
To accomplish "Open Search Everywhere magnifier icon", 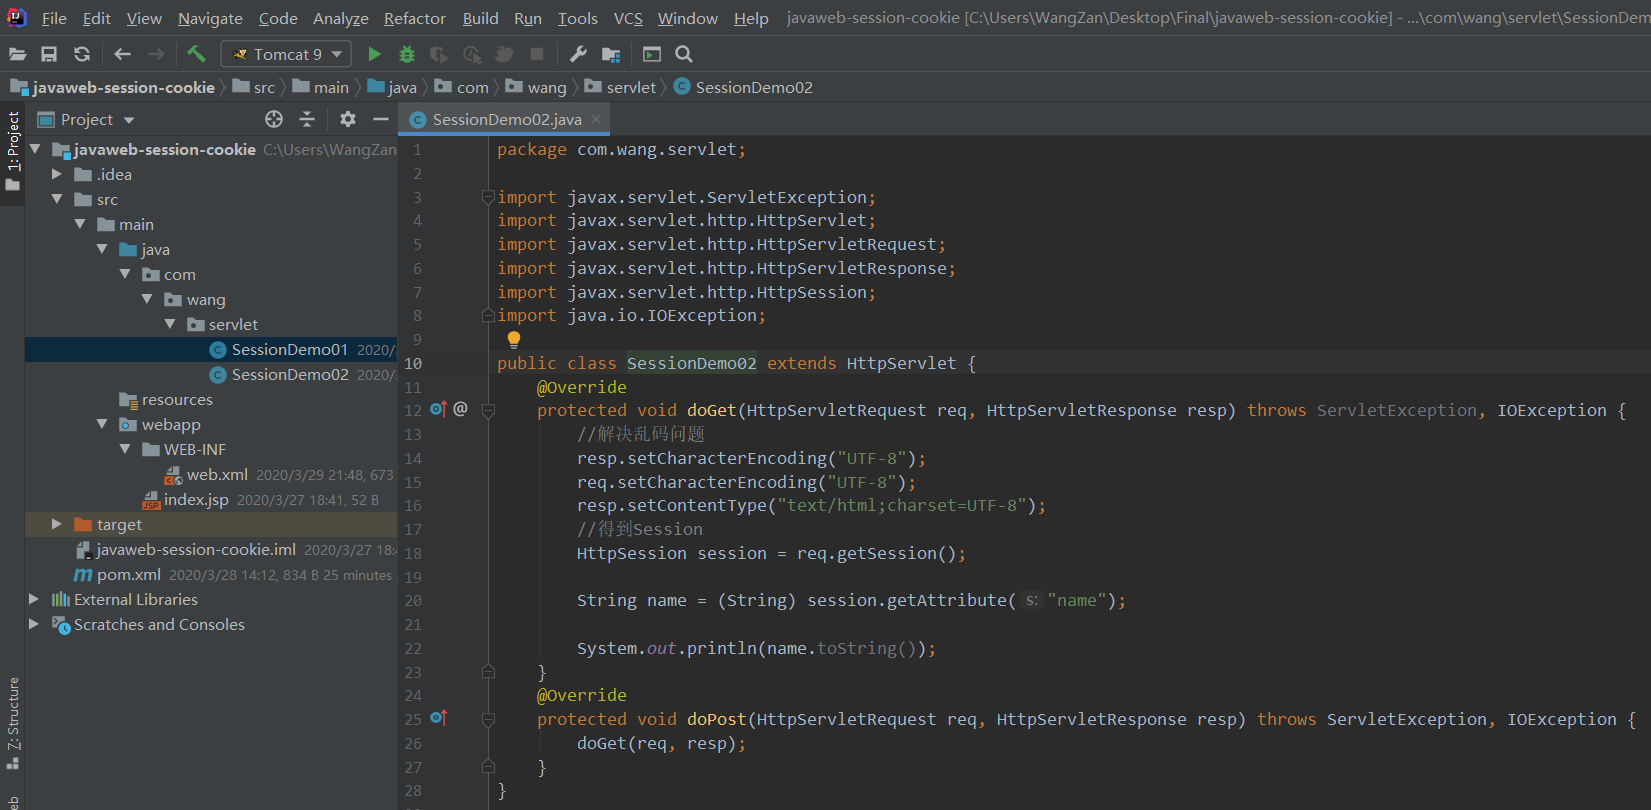I will pyautogui.click(x=684, y=54).
